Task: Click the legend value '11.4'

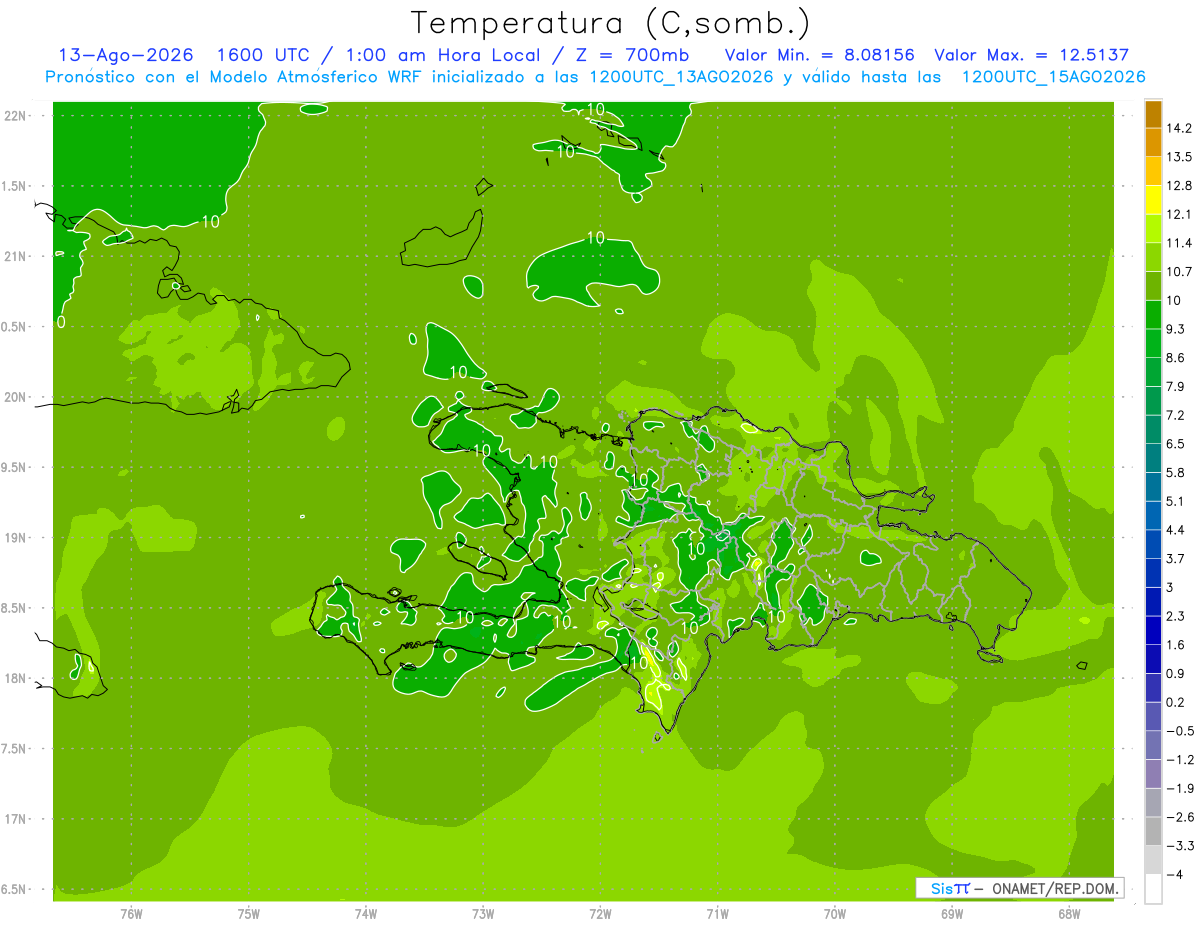Action: [1179, 243]
